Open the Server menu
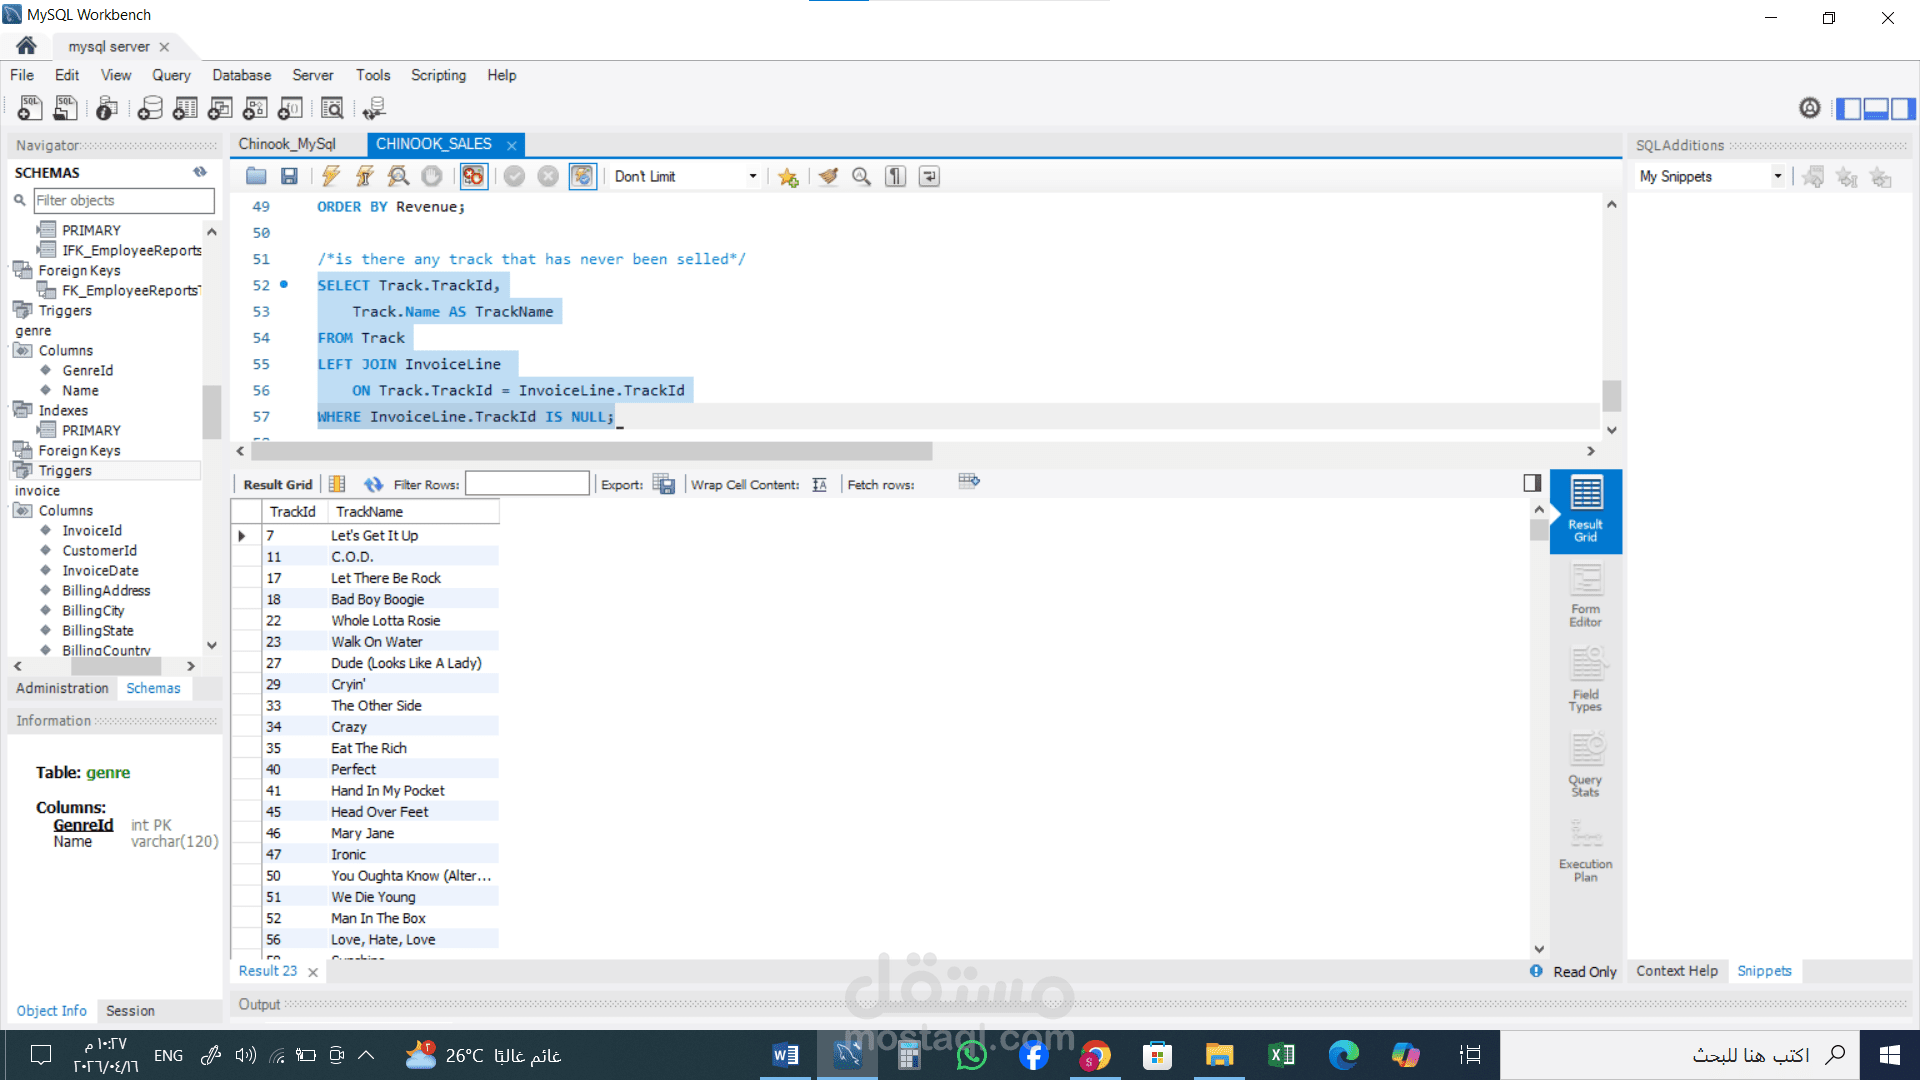Screen dimensions: 1920x1080 pos(312,75)
